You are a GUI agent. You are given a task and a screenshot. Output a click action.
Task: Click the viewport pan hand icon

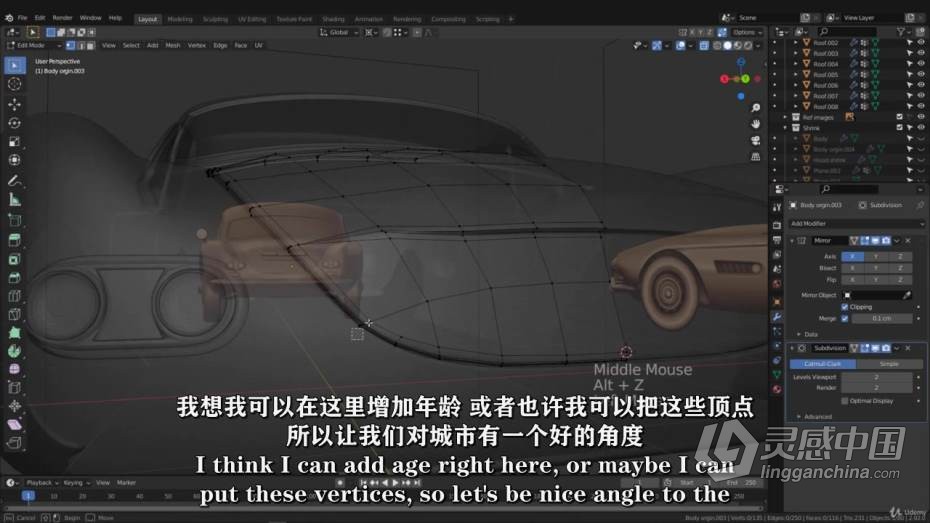click(x=756, y=124)
